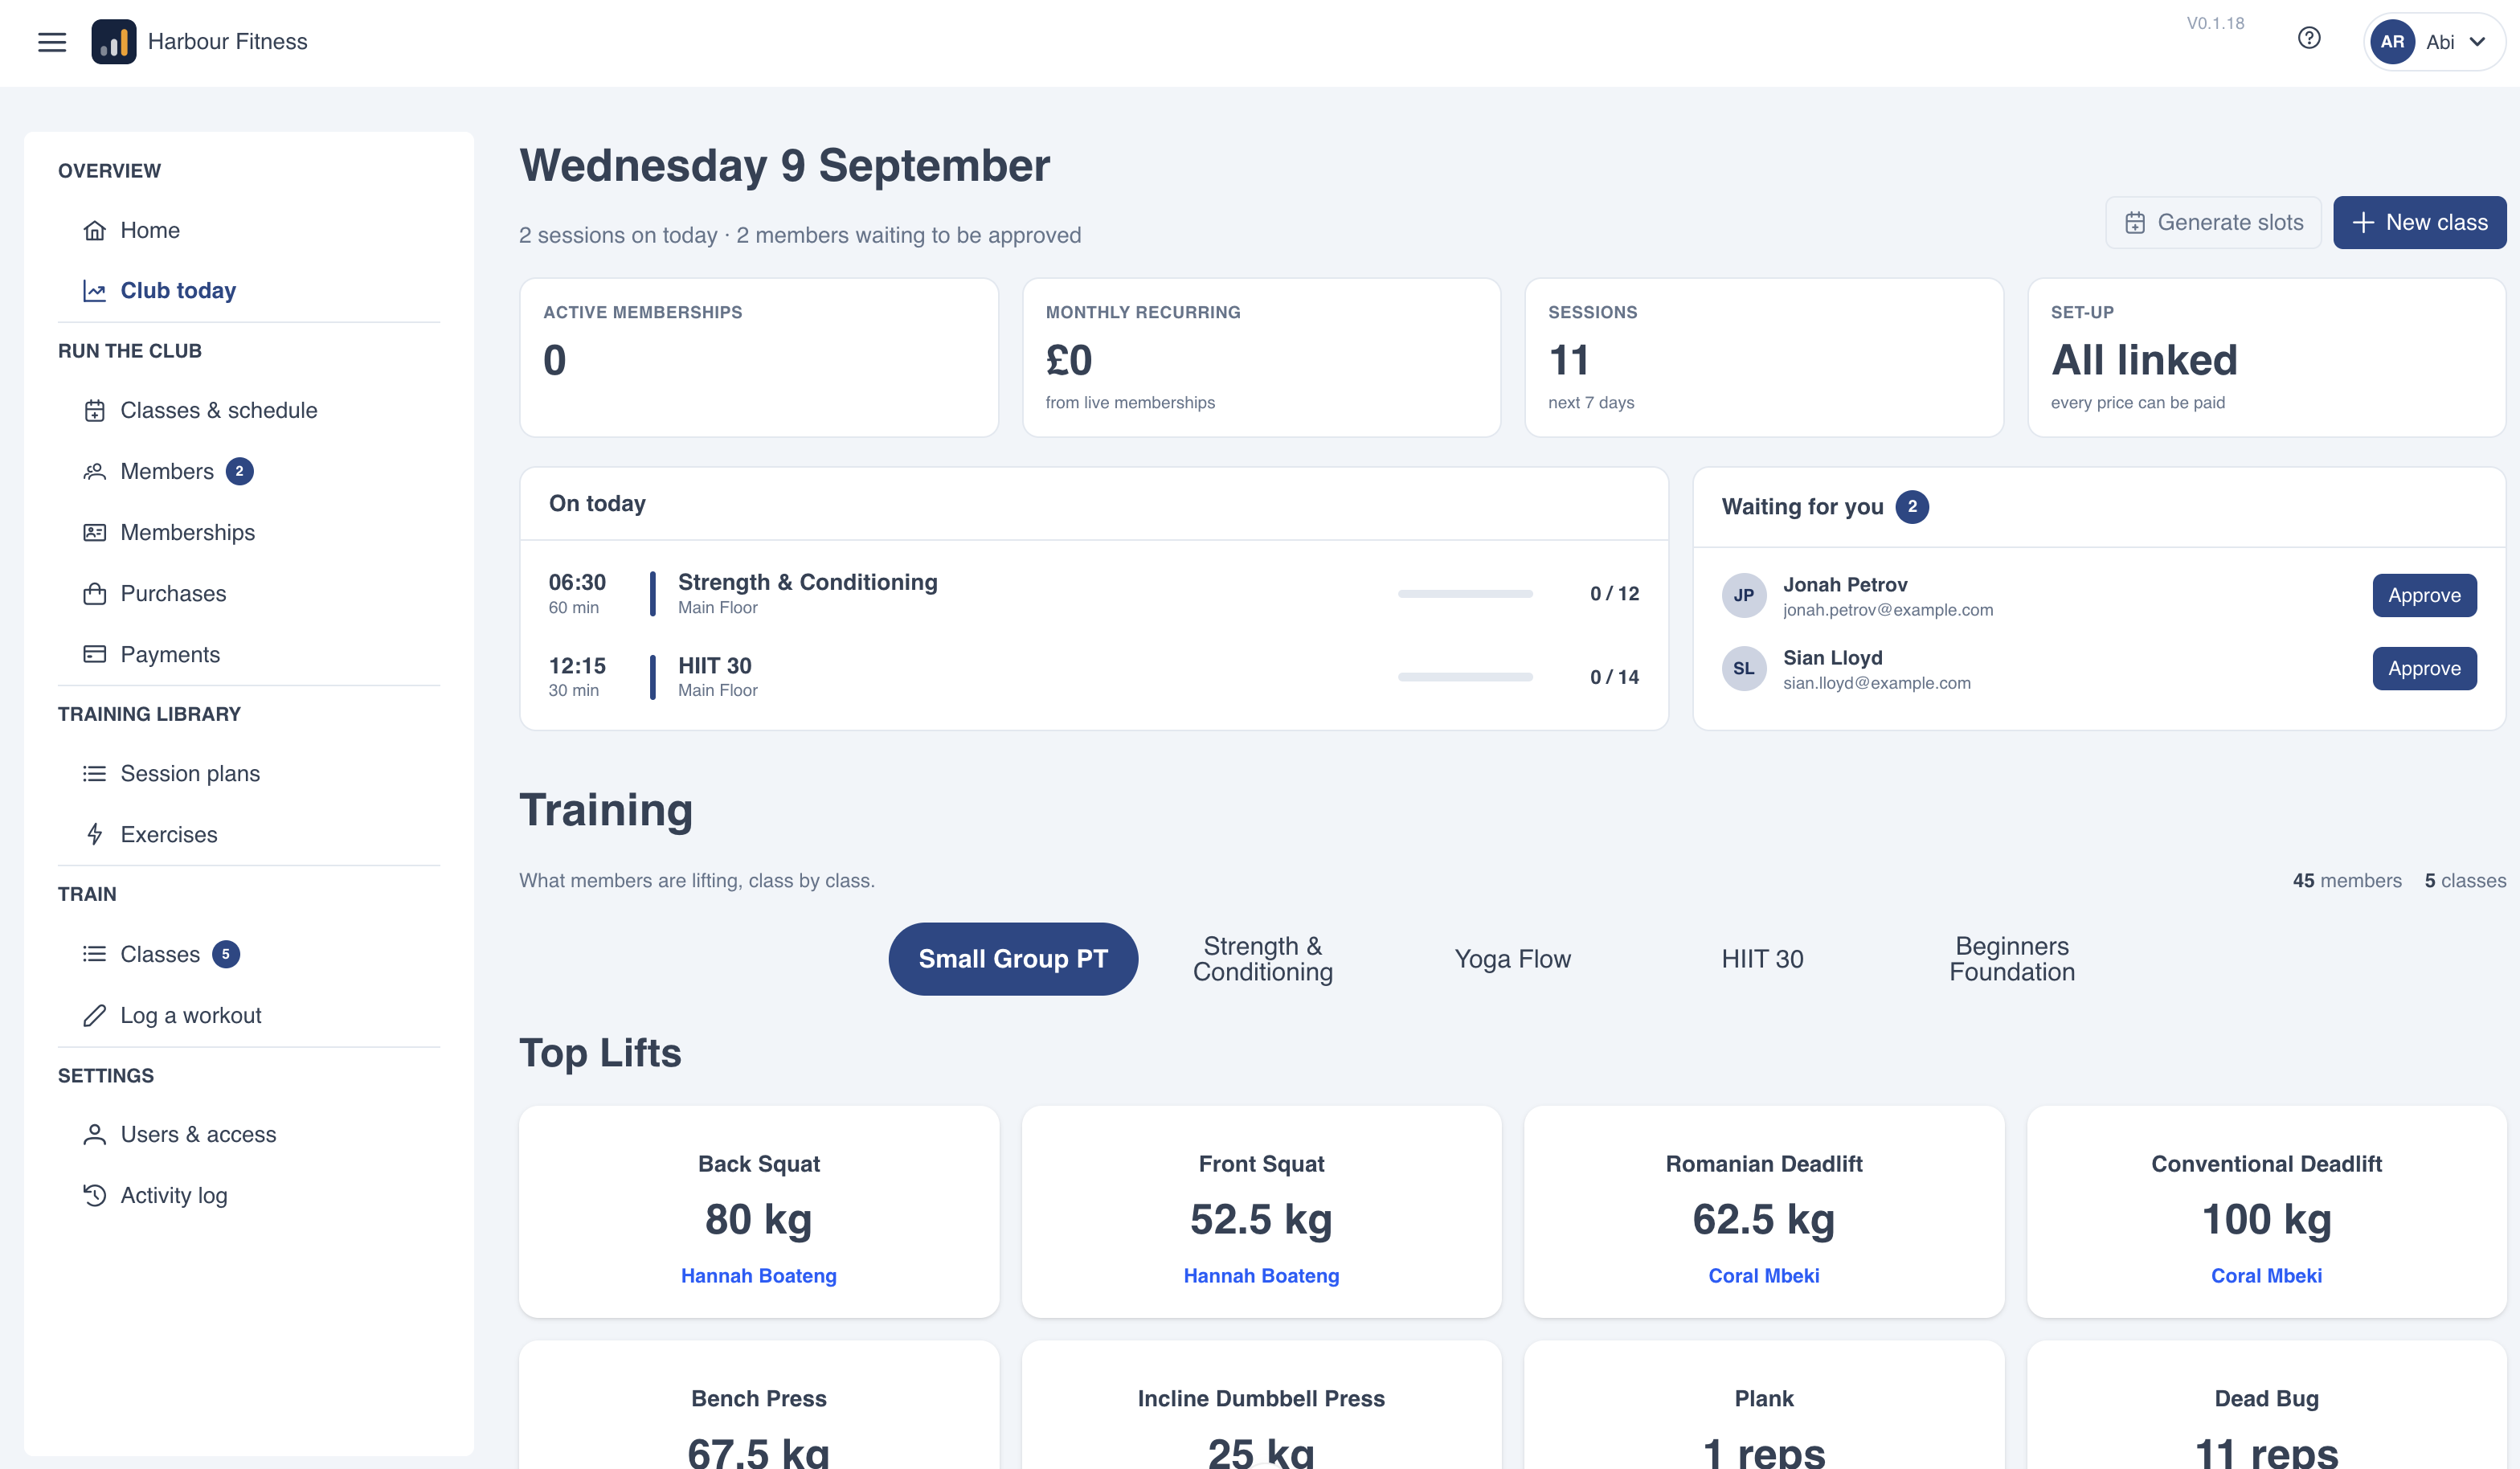Screen dimensions: 2520x1469
Task: Click the Users & access person icon
Action: click(x=94, y=1135)
